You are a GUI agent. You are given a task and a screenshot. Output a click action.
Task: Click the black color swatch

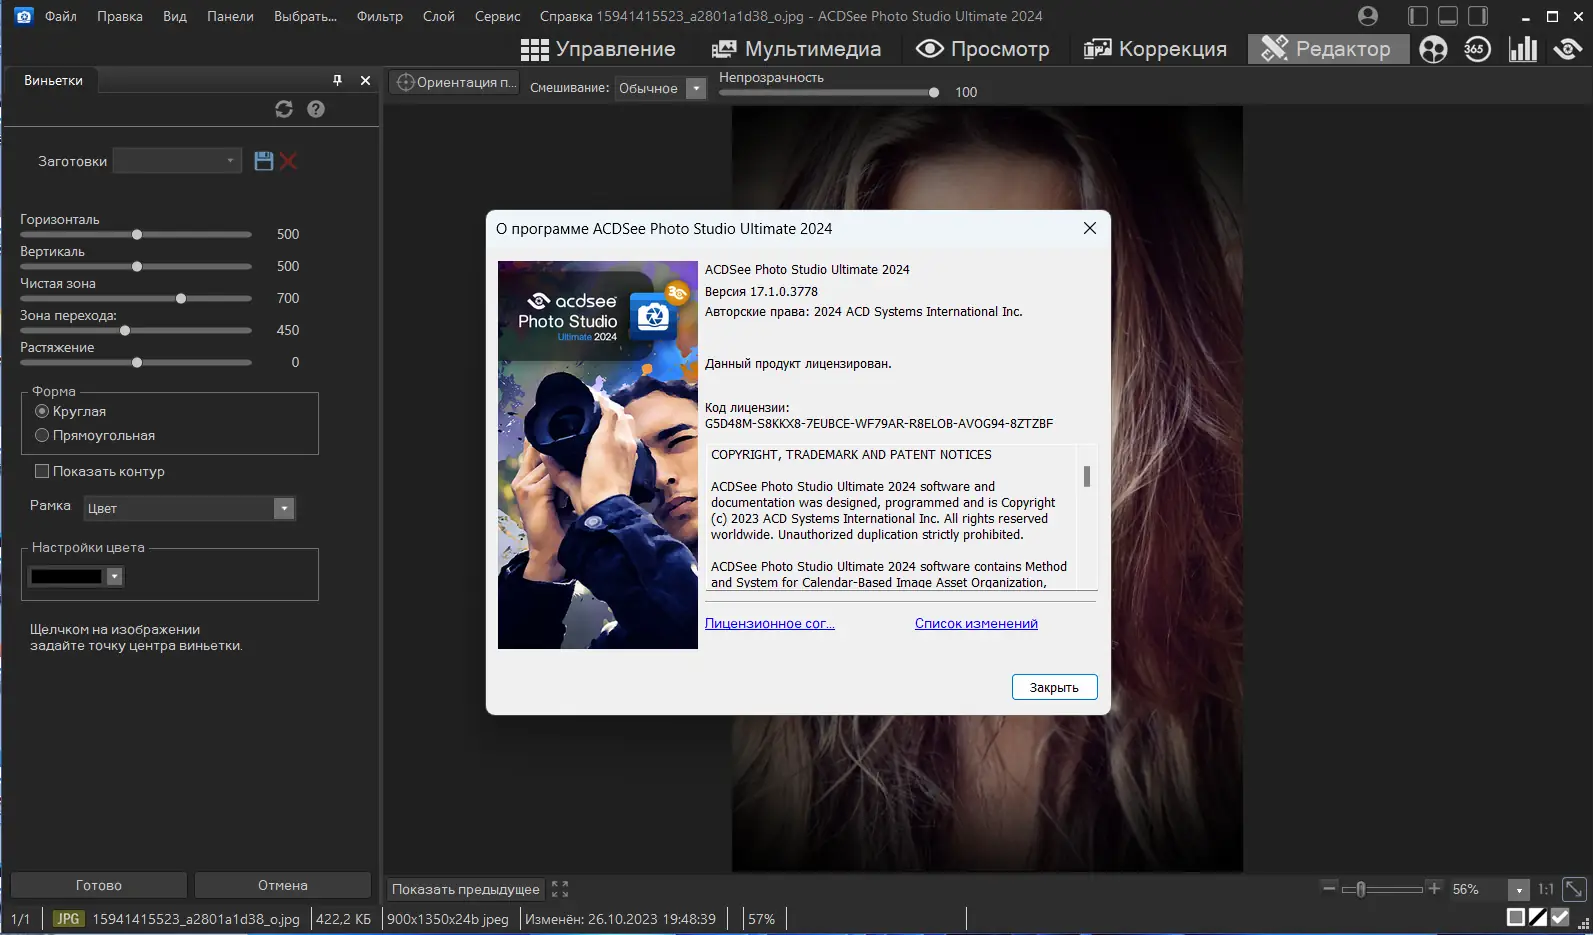coord(67,576)
